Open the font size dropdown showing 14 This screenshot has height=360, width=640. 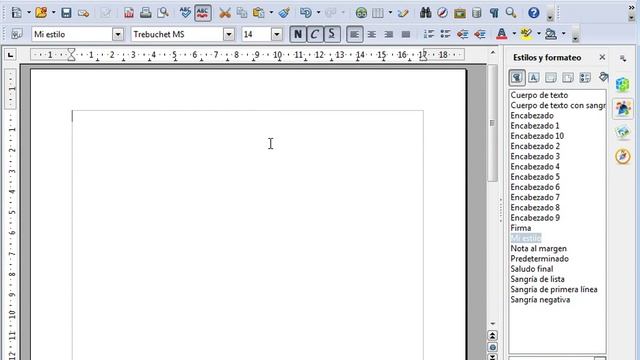tap(277, 34)
